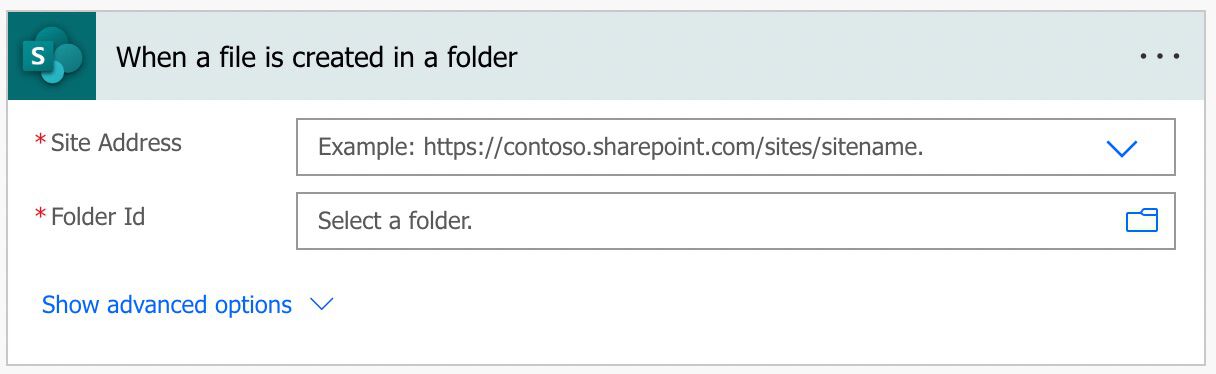Focus the Site Address input field
Image resolution: width=1216 pixels, height=374 pixels.
point(736,147)
